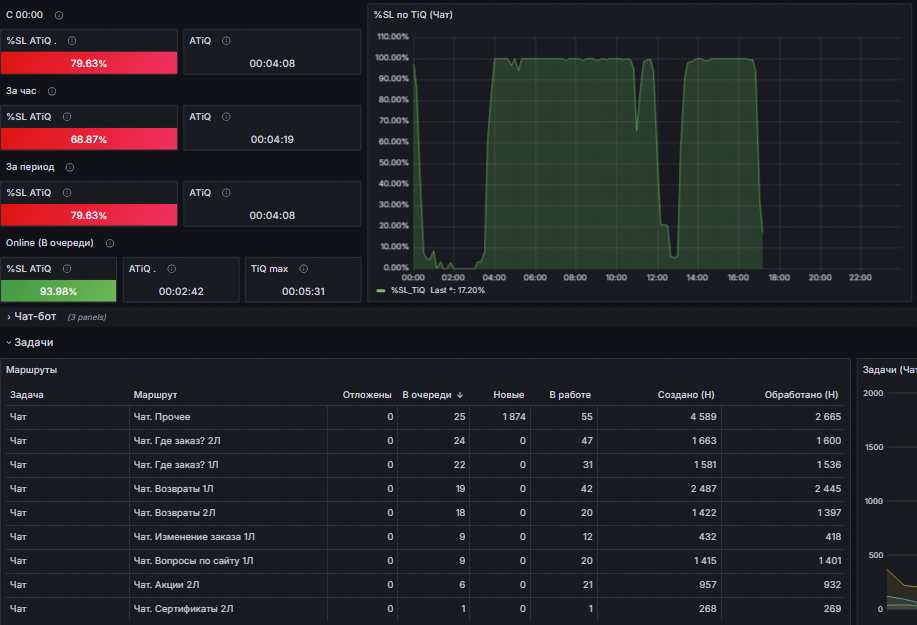Click info icon on Online %SL ATiQ panel
Image resolution: width=917 pixels, height=625 pixels.
67,269
